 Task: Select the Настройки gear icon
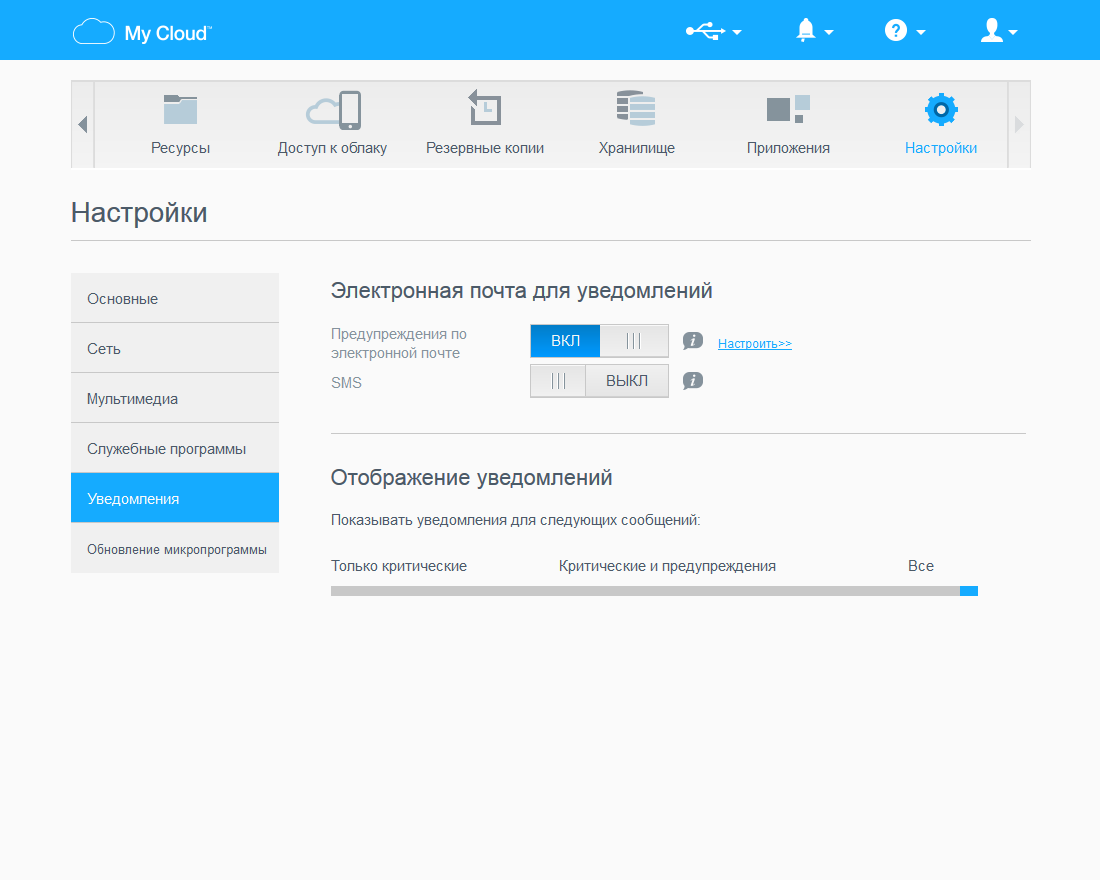(x=941, y=109)
